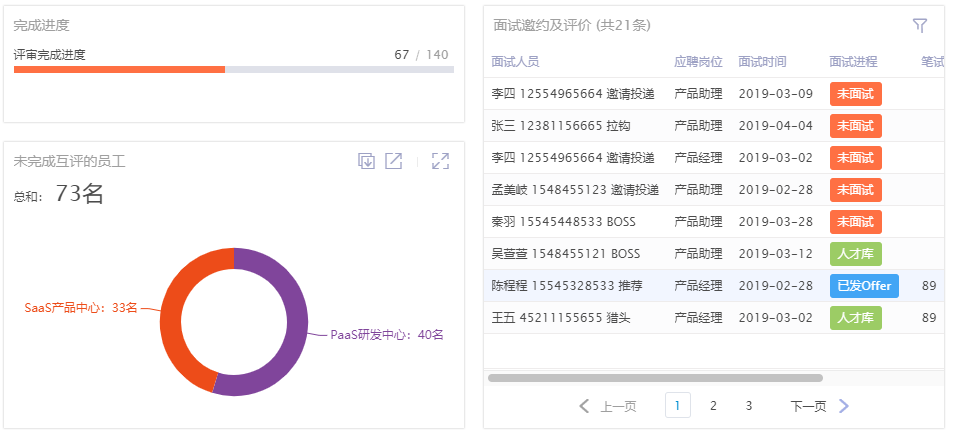
Task: Click the SaaS产品中心：33名 chart label
Action: 81,308
